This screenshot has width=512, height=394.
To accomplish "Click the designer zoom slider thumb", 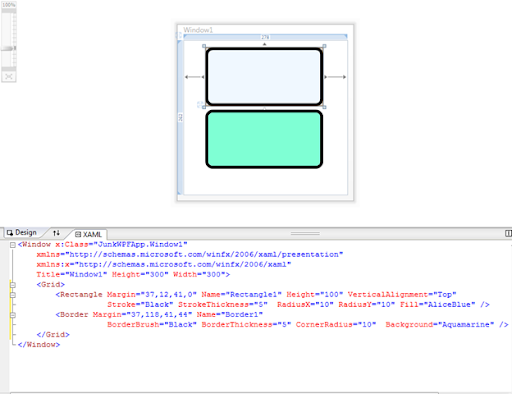I will tap(9, 49).
